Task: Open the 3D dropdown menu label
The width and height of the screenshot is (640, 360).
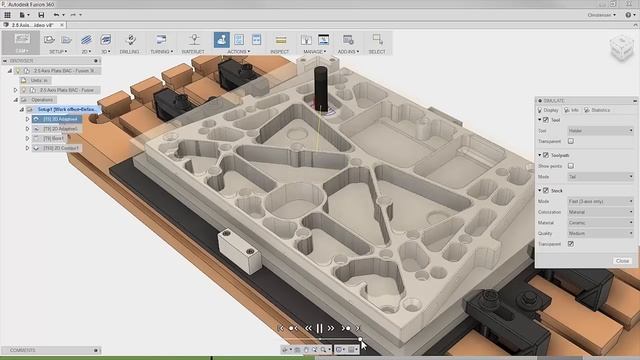Action: [106, 52]
